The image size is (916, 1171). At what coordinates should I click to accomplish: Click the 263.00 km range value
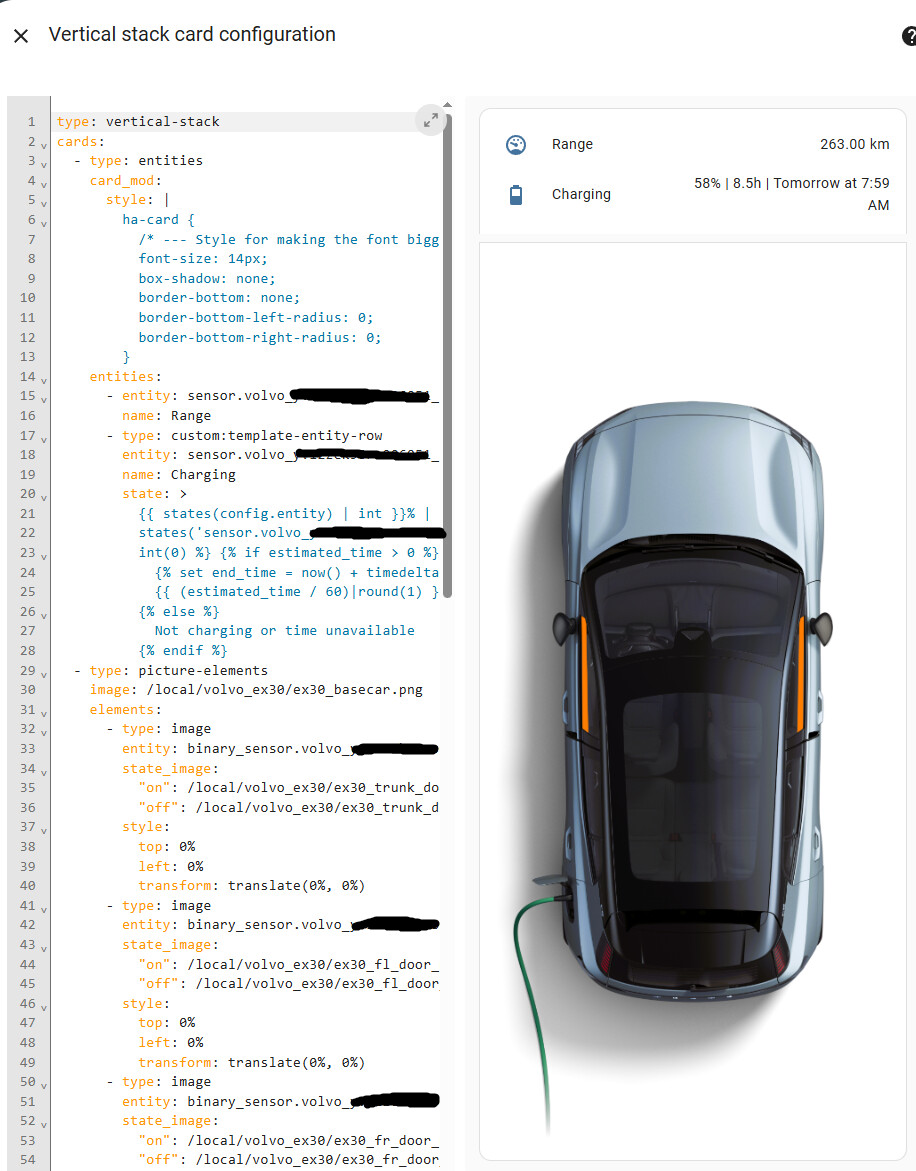pos(854,144)
